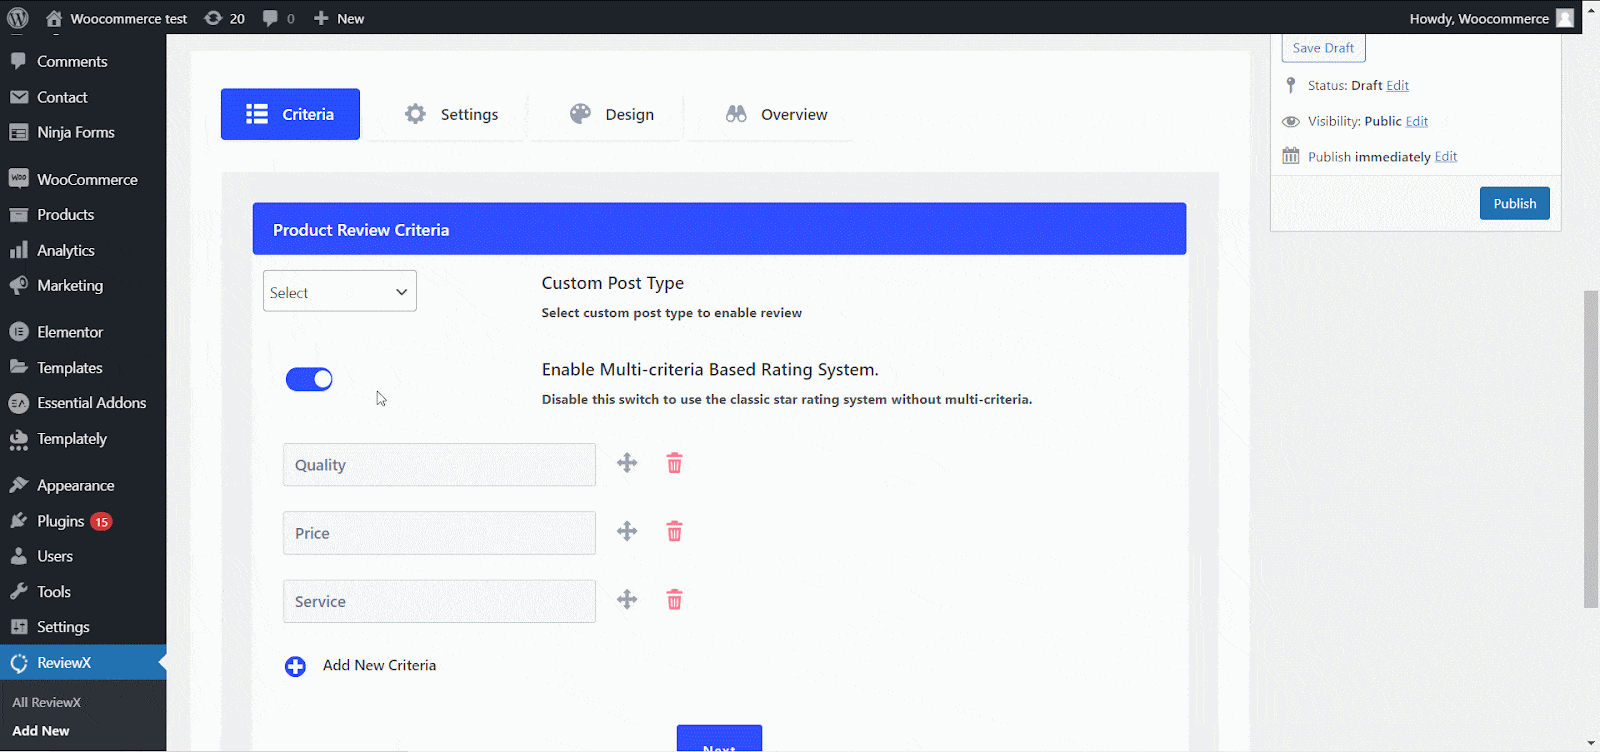Switch to the Settings gear tab

(451, 114)
